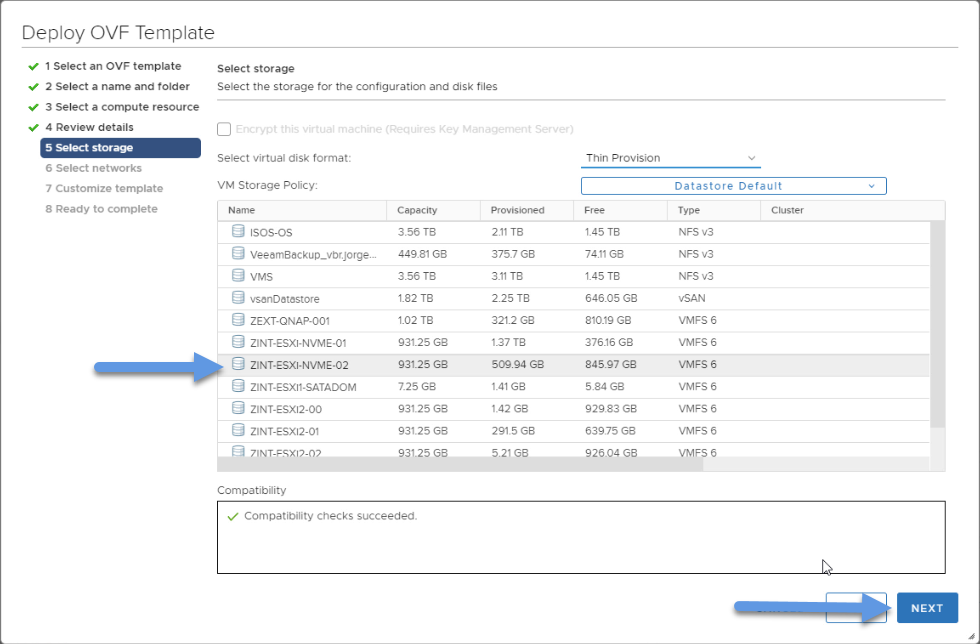The image size is (980, 644).
Task: Click the vertical scrollbar of datastore list
Action: pyautogui.click(x=938, y=324)
